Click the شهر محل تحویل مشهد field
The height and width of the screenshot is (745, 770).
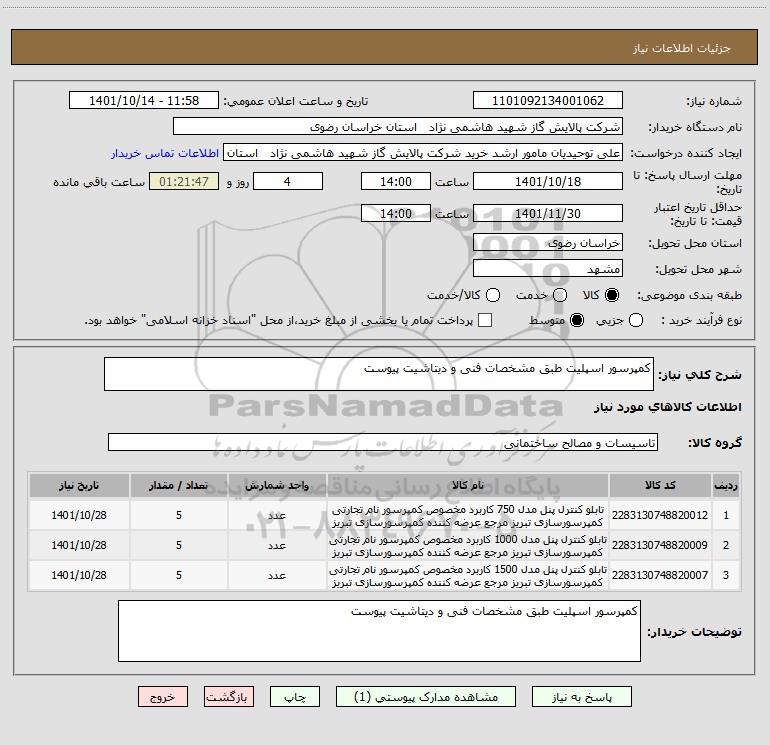548,269
